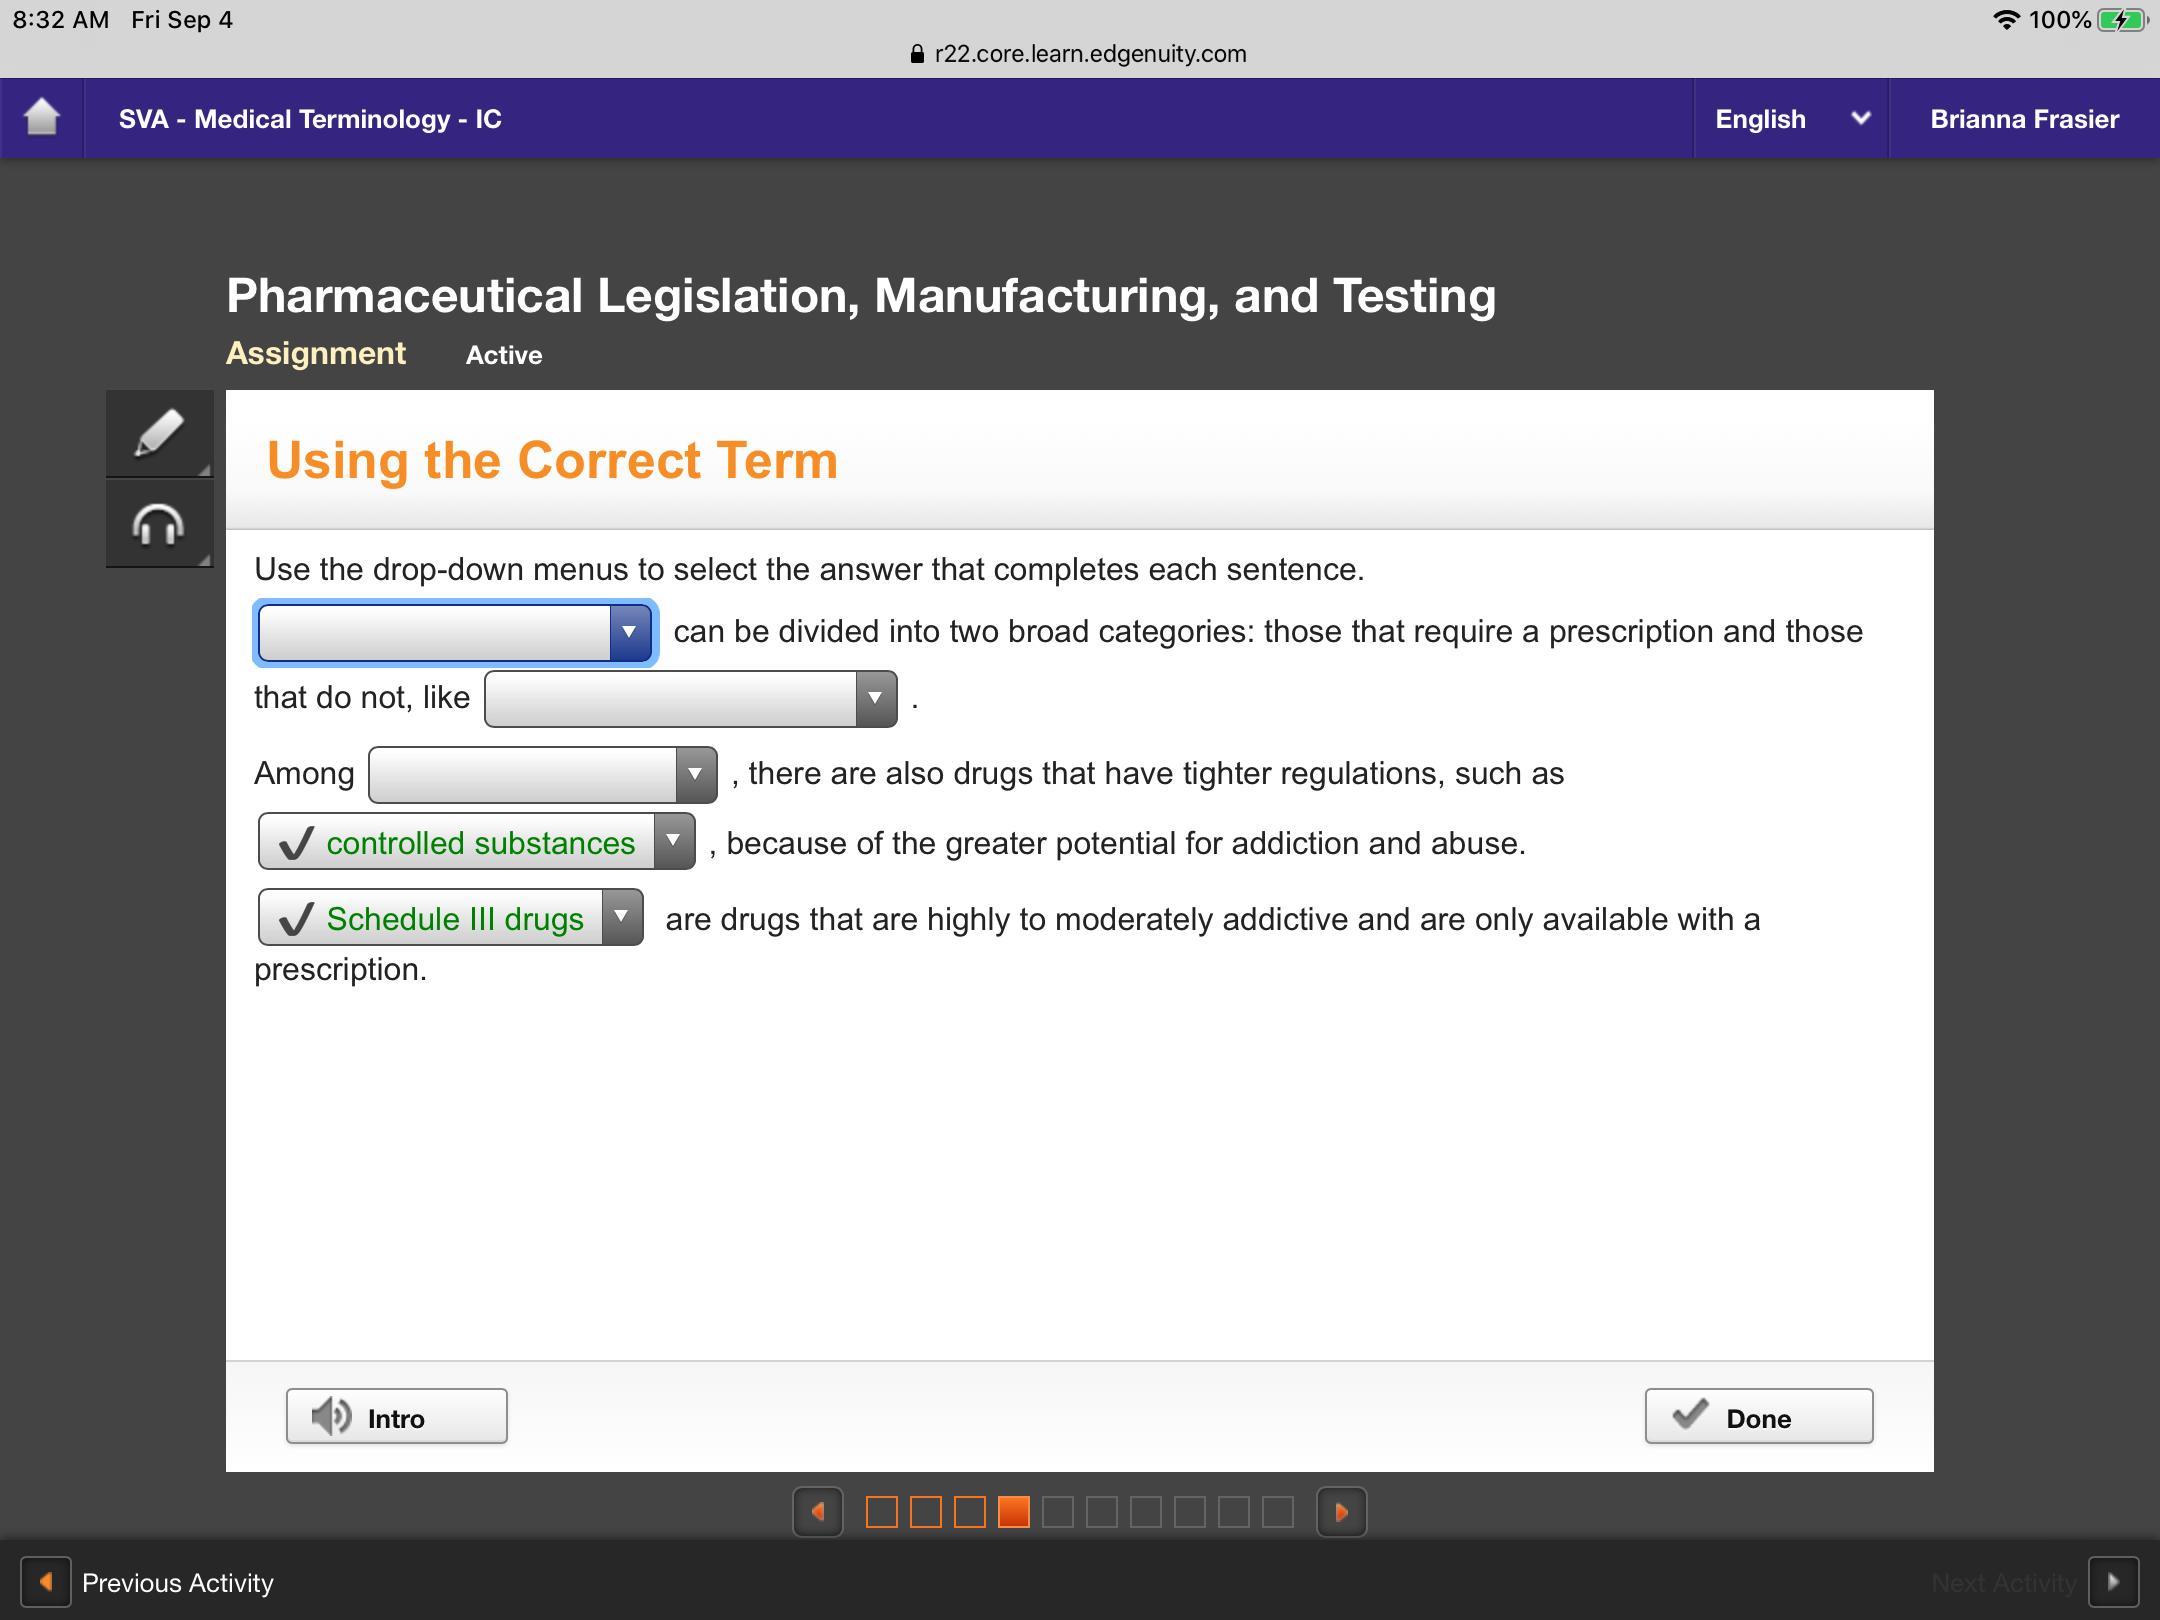This screenshot has width=2160, height=1620.
Task: Click the speaker icon on Intro button
Action: click(x=331, y=1416)
